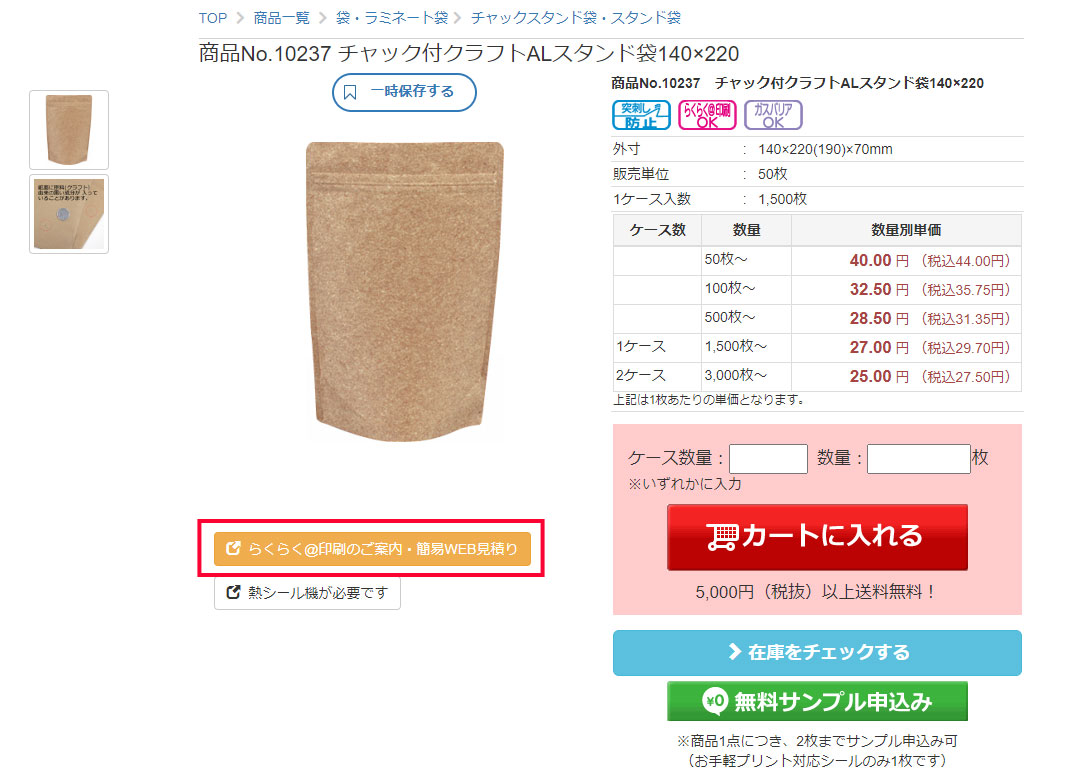
Task: Add the item with カートに入れる
Action: click(x=818, y=537)
